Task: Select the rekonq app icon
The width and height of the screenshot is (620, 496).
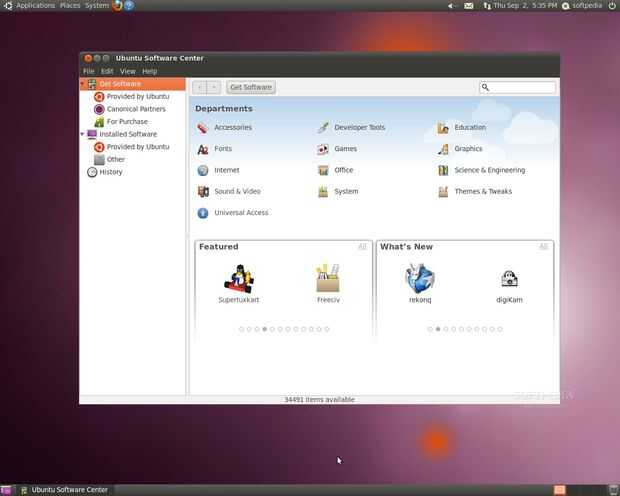Action: pos(420,278)
